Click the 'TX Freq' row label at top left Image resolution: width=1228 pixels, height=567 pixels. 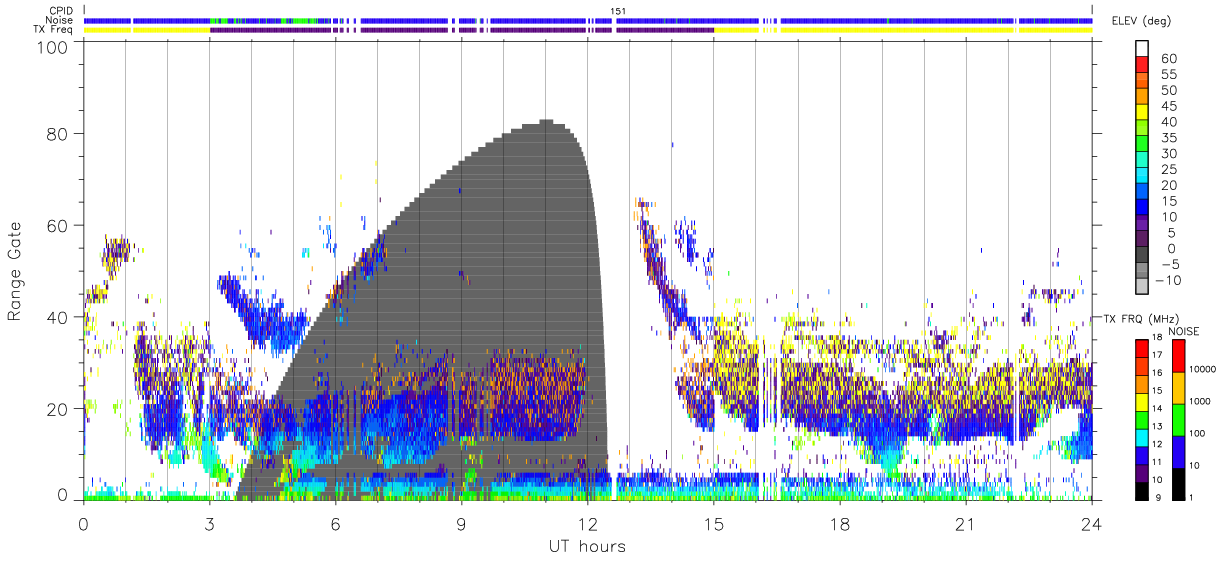pos(54,29)
